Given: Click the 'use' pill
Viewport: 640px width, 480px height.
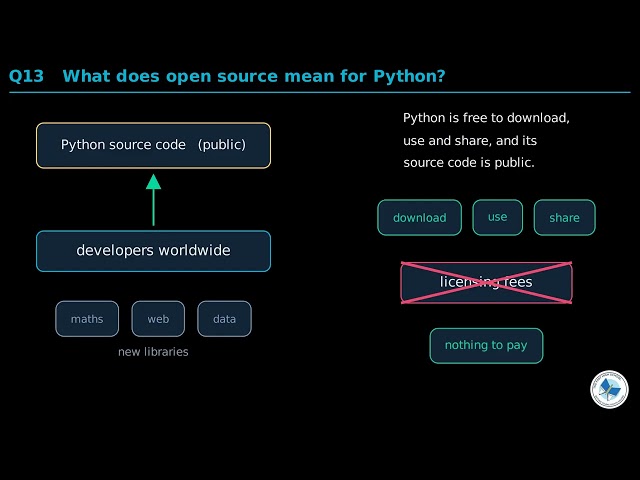Looking at the screenshot, I should tap(498, 218).
